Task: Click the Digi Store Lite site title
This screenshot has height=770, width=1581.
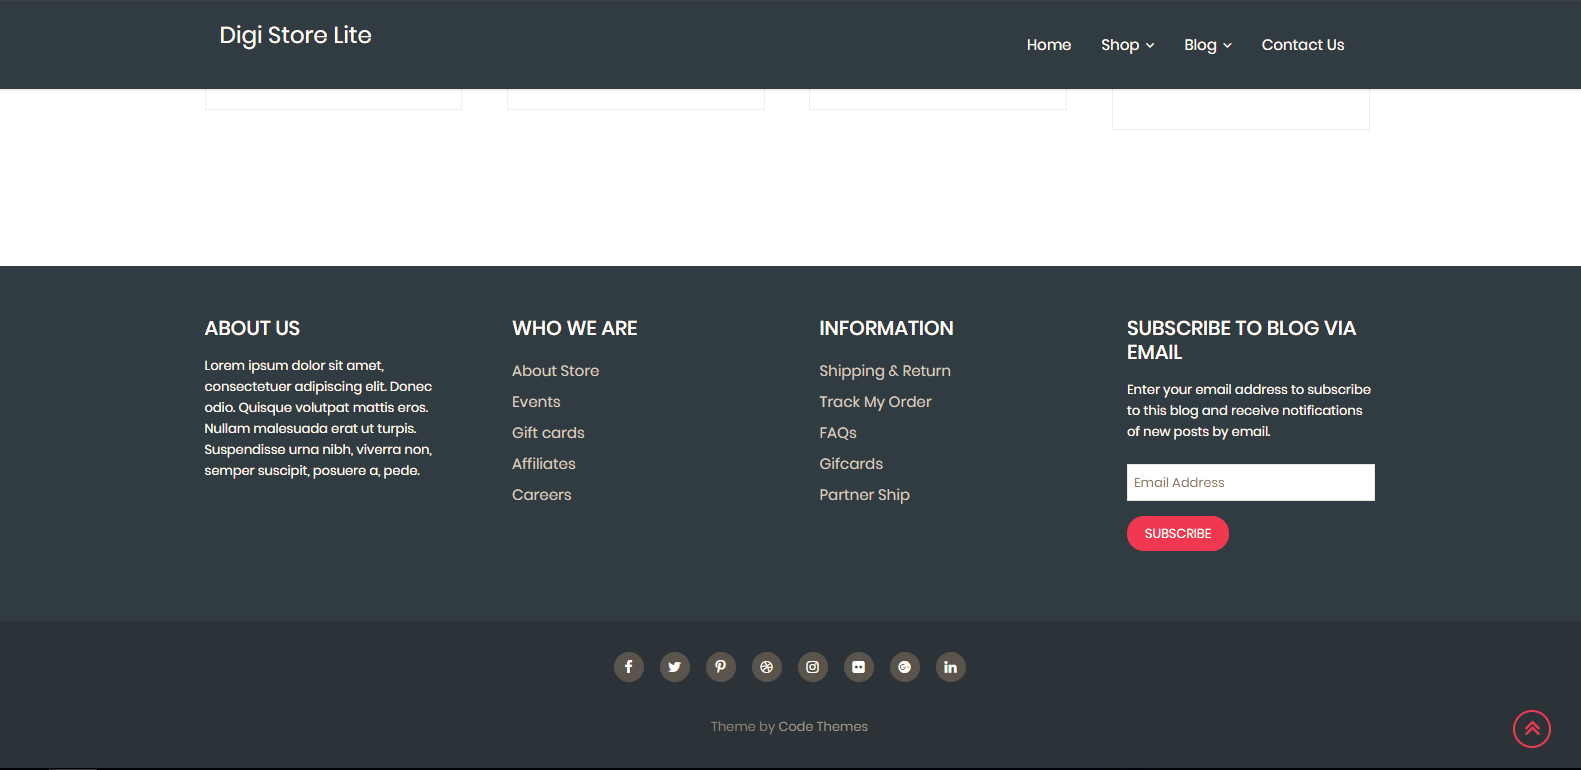Action: pos(295,35)
